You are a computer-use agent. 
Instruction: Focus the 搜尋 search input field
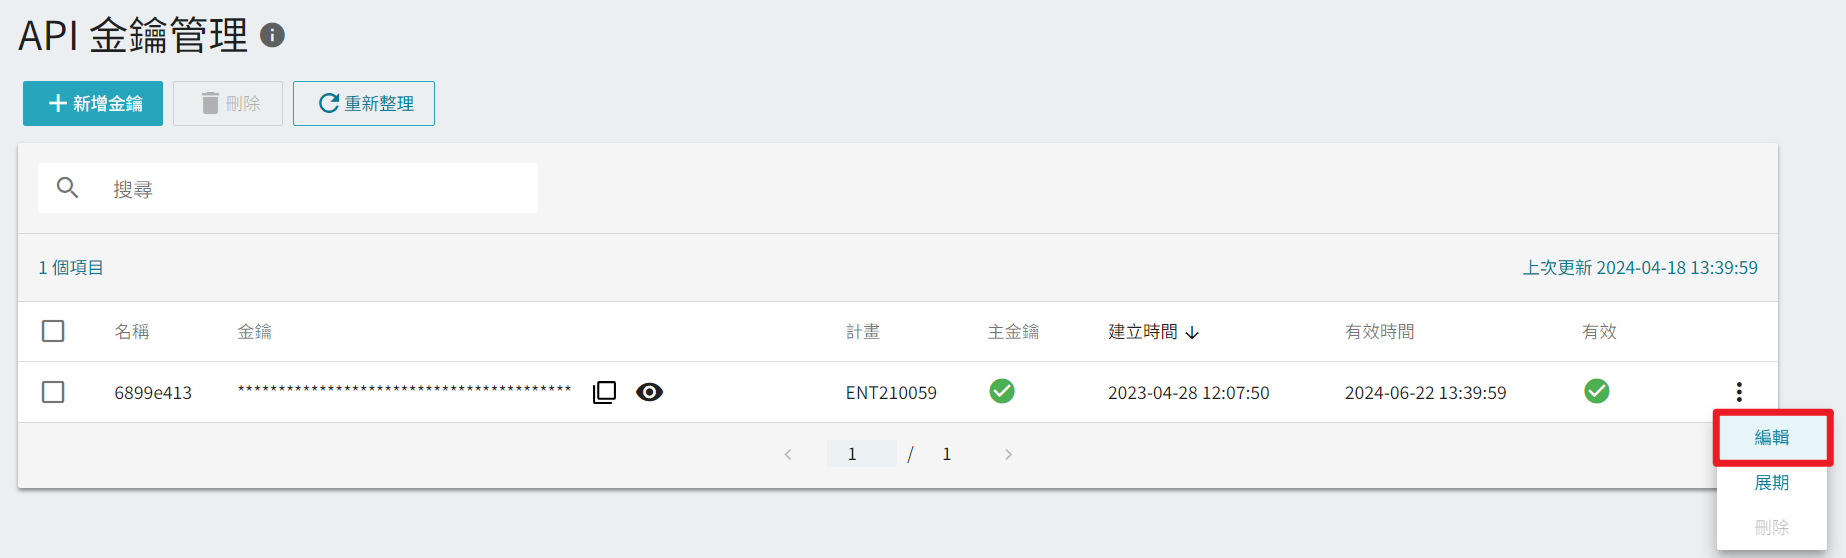coord(288,188)
